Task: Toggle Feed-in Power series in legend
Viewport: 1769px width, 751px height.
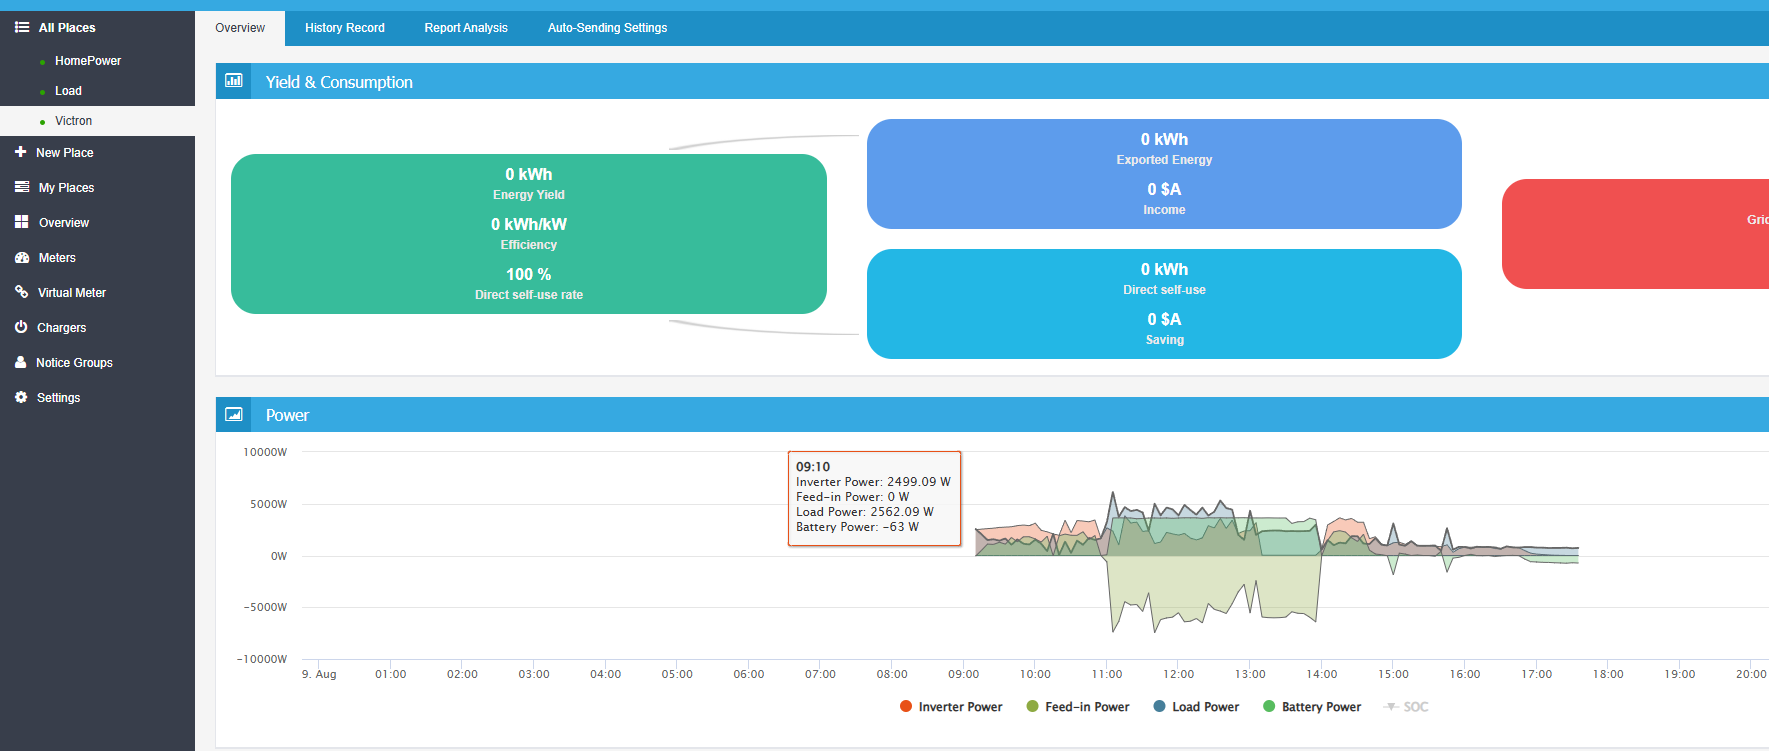Action: click(x=1078, y=706)
